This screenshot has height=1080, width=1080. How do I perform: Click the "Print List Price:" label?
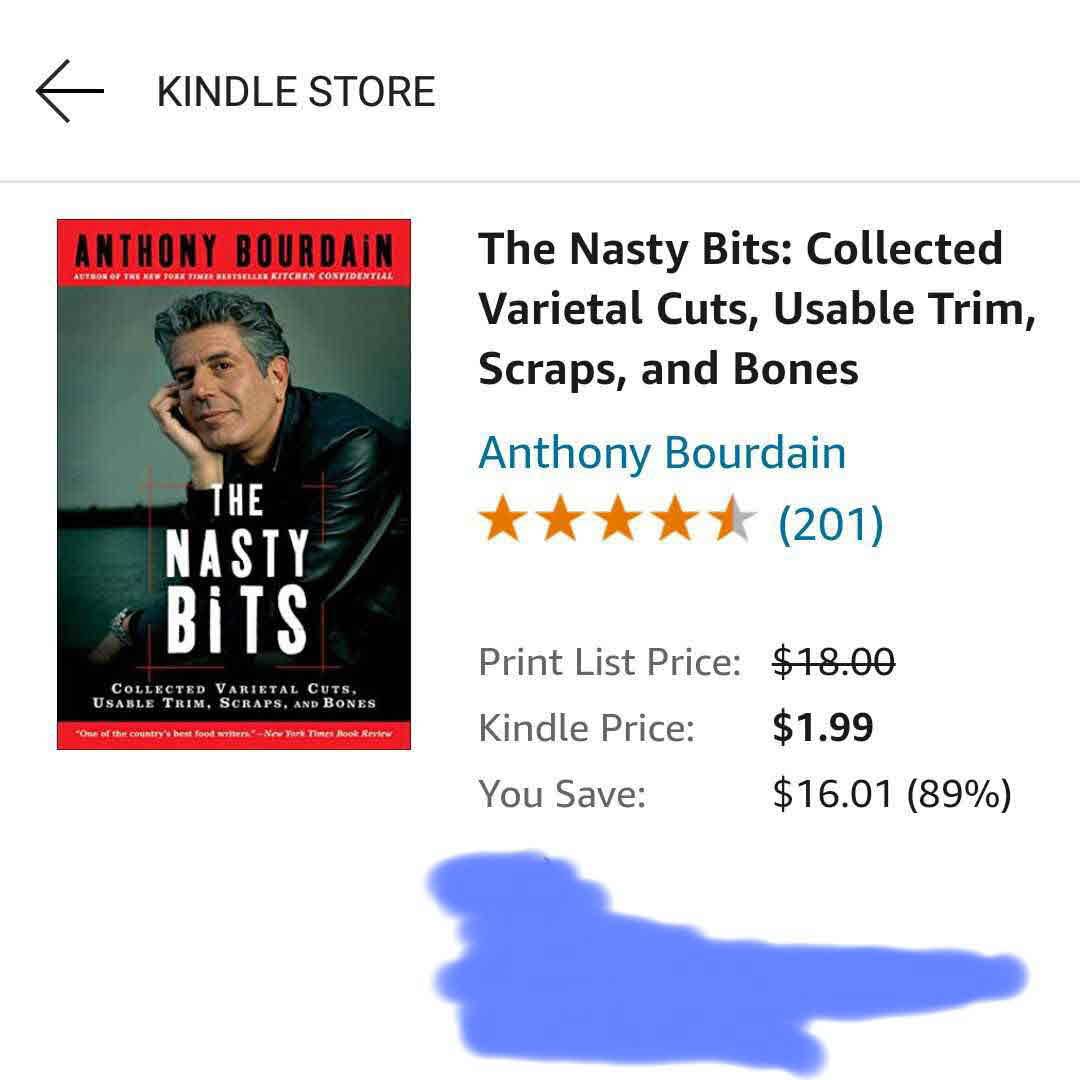coord(610,661)
